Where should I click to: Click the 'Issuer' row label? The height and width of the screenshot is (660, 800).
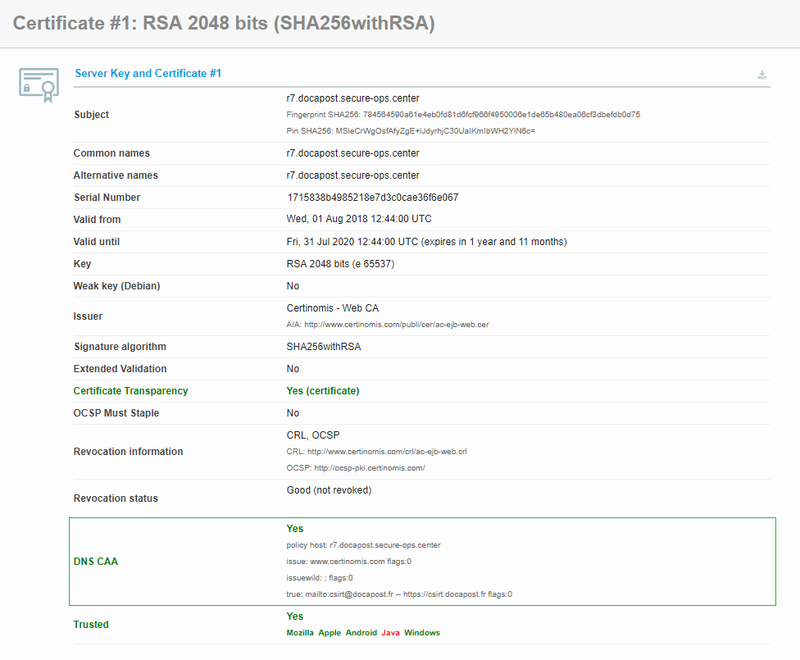point(88,316)
